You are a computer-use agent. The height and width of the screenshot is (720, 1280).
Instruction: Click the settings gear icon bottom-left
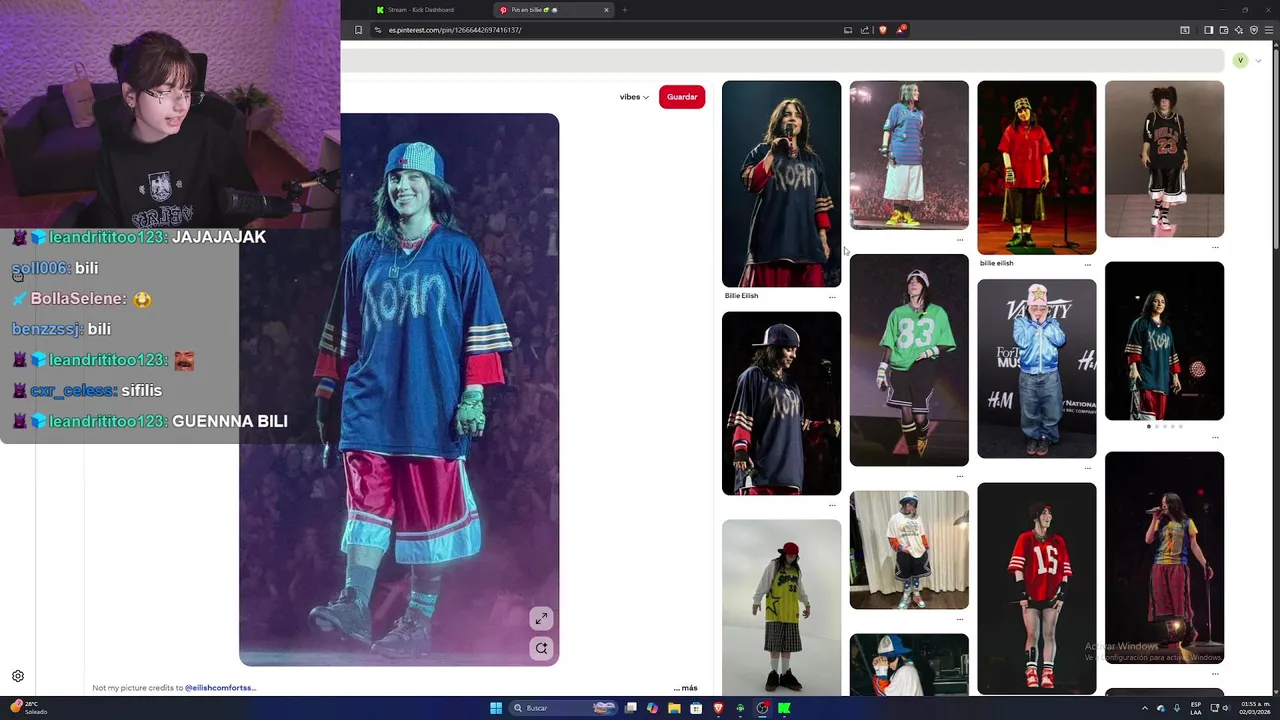pos(18,677)
